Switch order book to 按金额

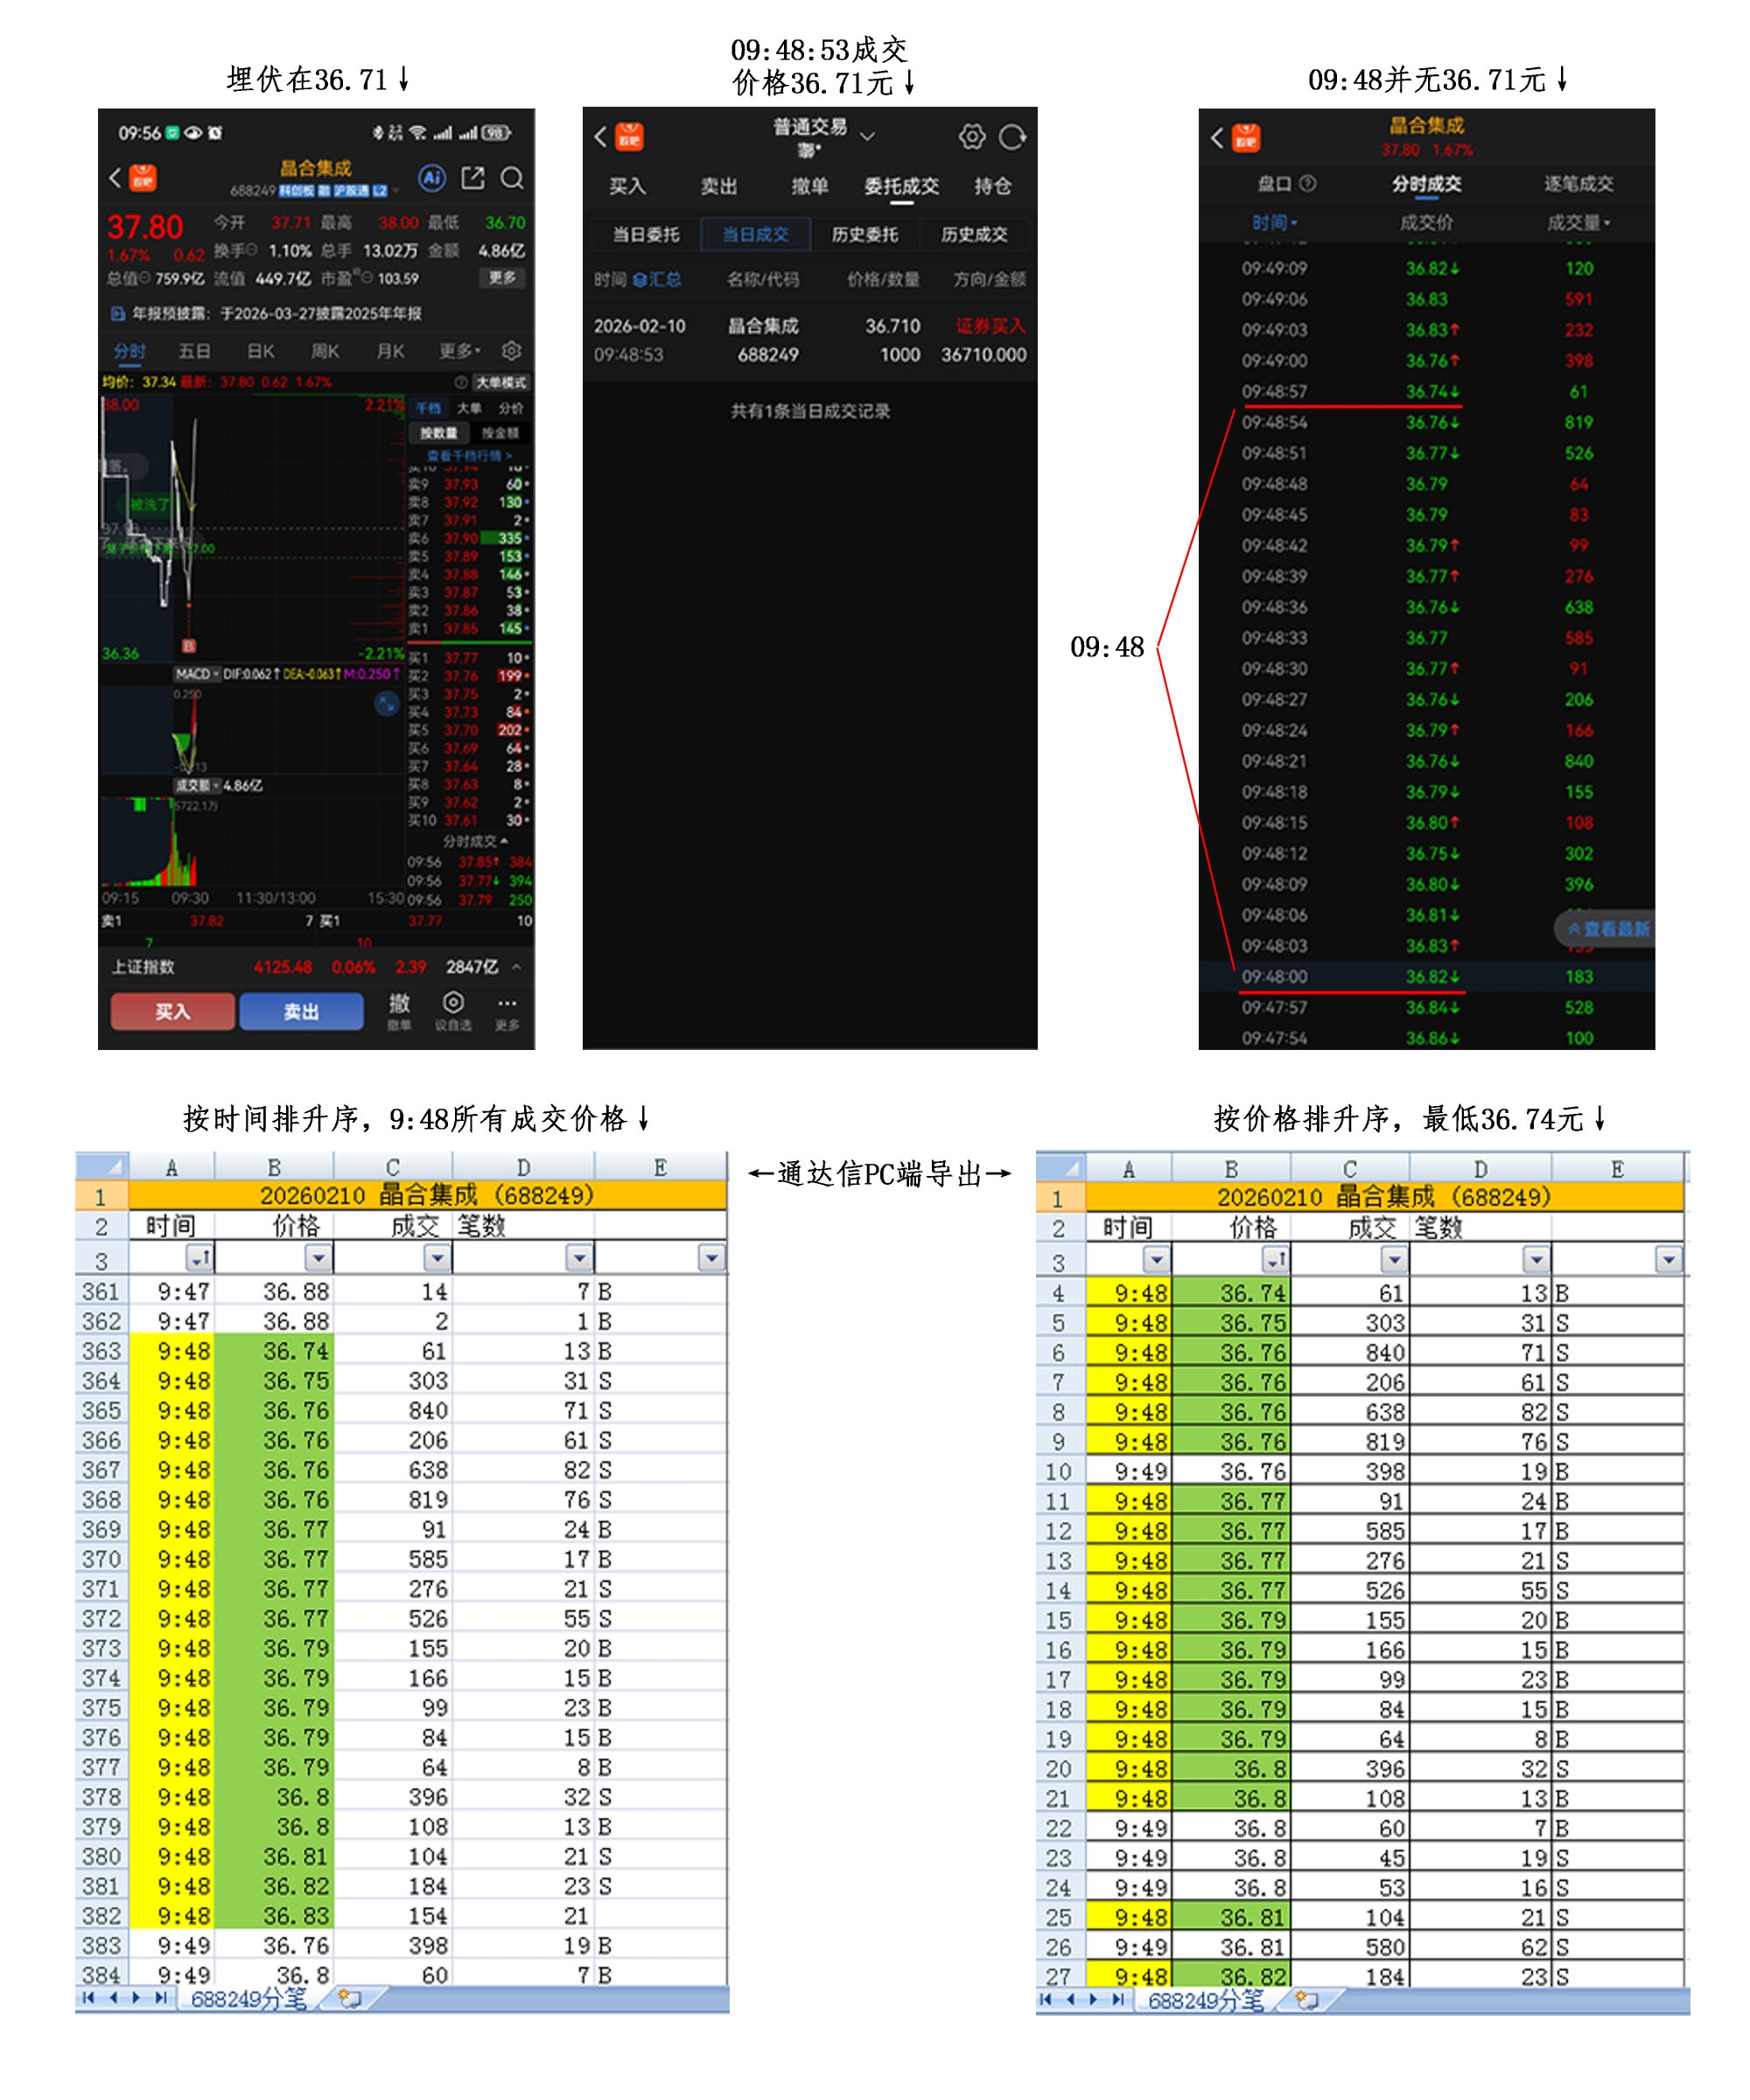click(500, 433)
